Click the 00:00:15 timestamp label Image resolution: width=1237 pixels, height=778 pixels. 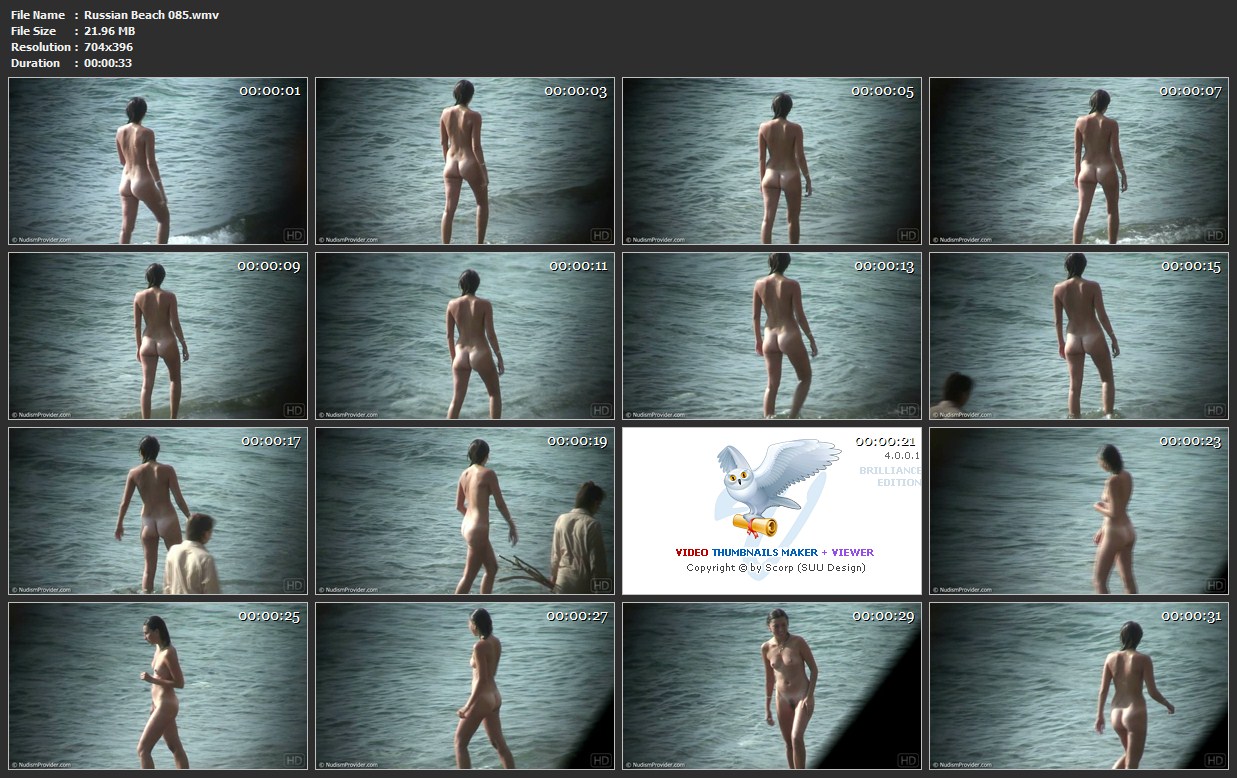coord(1190,267)
